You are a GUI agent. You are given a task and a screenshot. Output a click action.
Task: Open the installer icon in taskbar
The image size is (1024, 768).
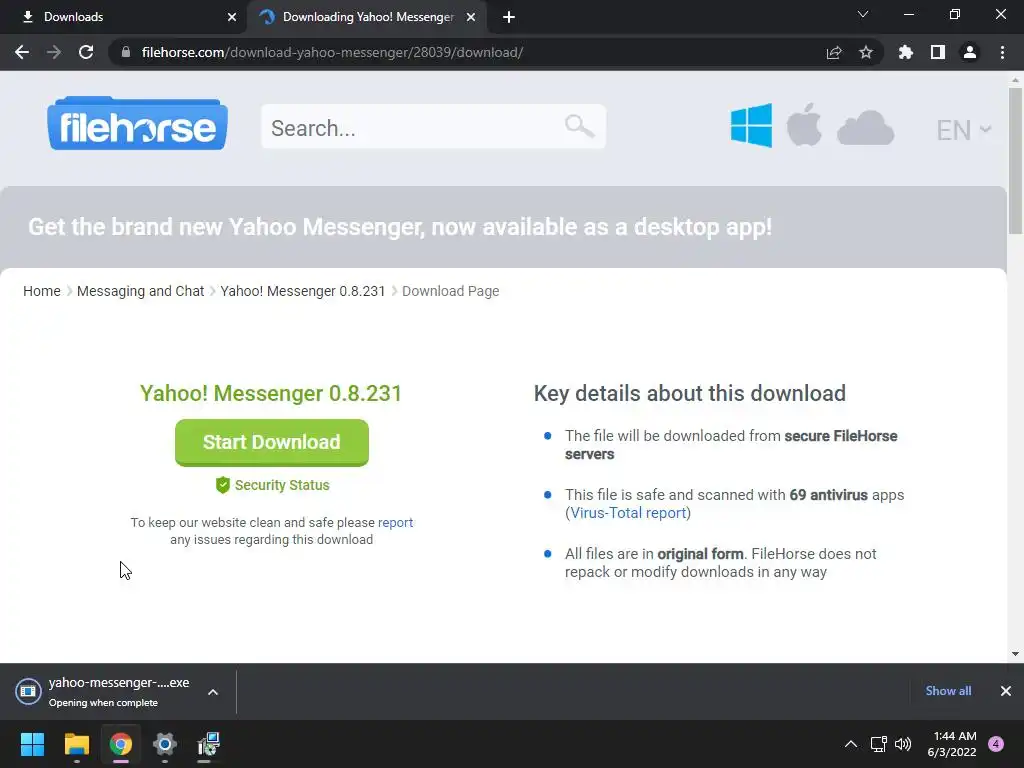tap(208, 744)
